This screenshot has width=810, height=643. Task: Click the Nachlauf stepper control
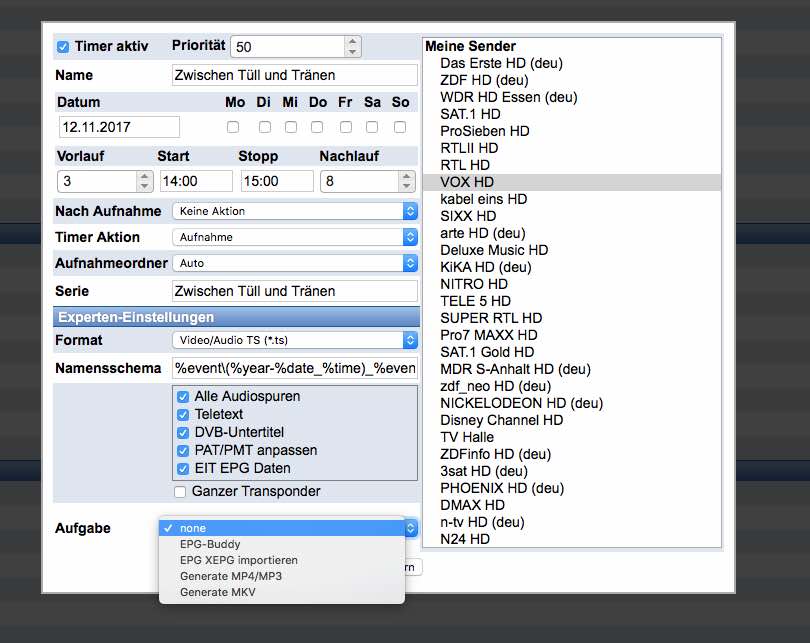point(406,181)
